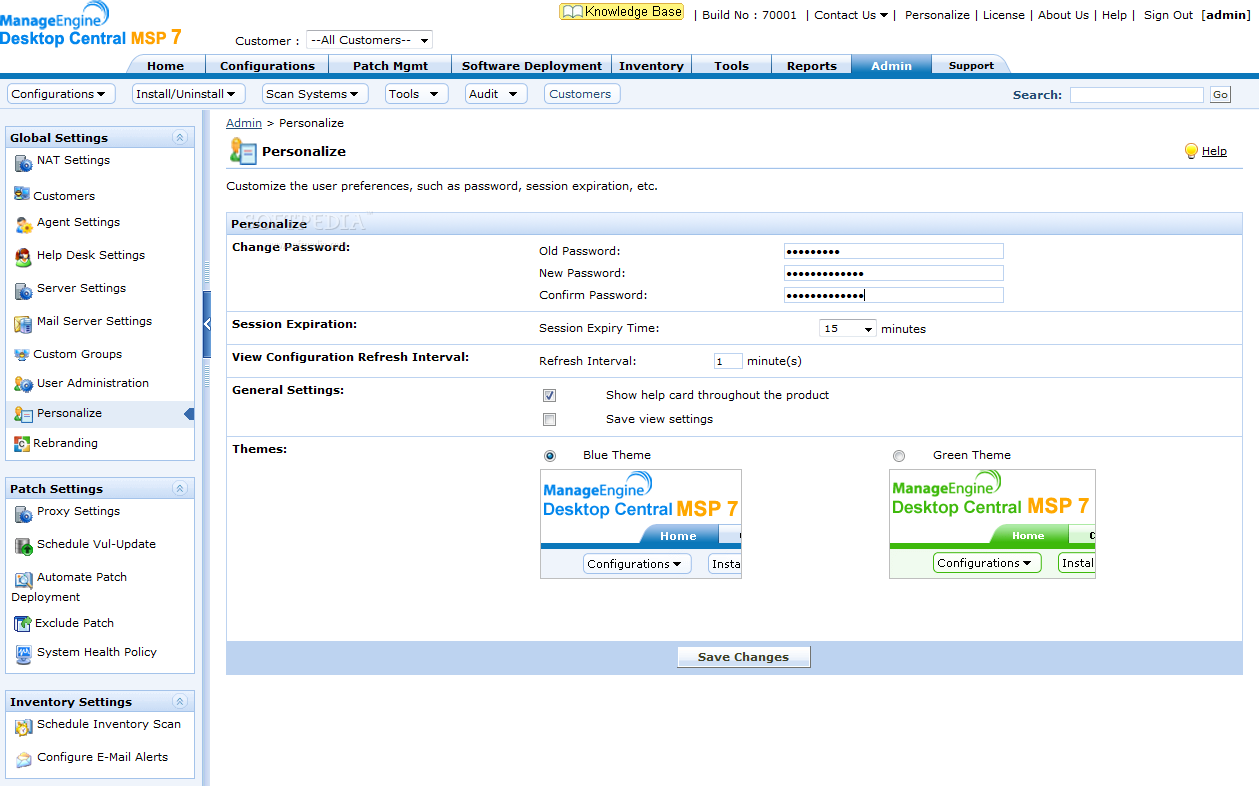This screenshot has height=786, width=1259.
Task: Click the Configure E-Mail Alerts icon
Action: (x=24, y=760)
